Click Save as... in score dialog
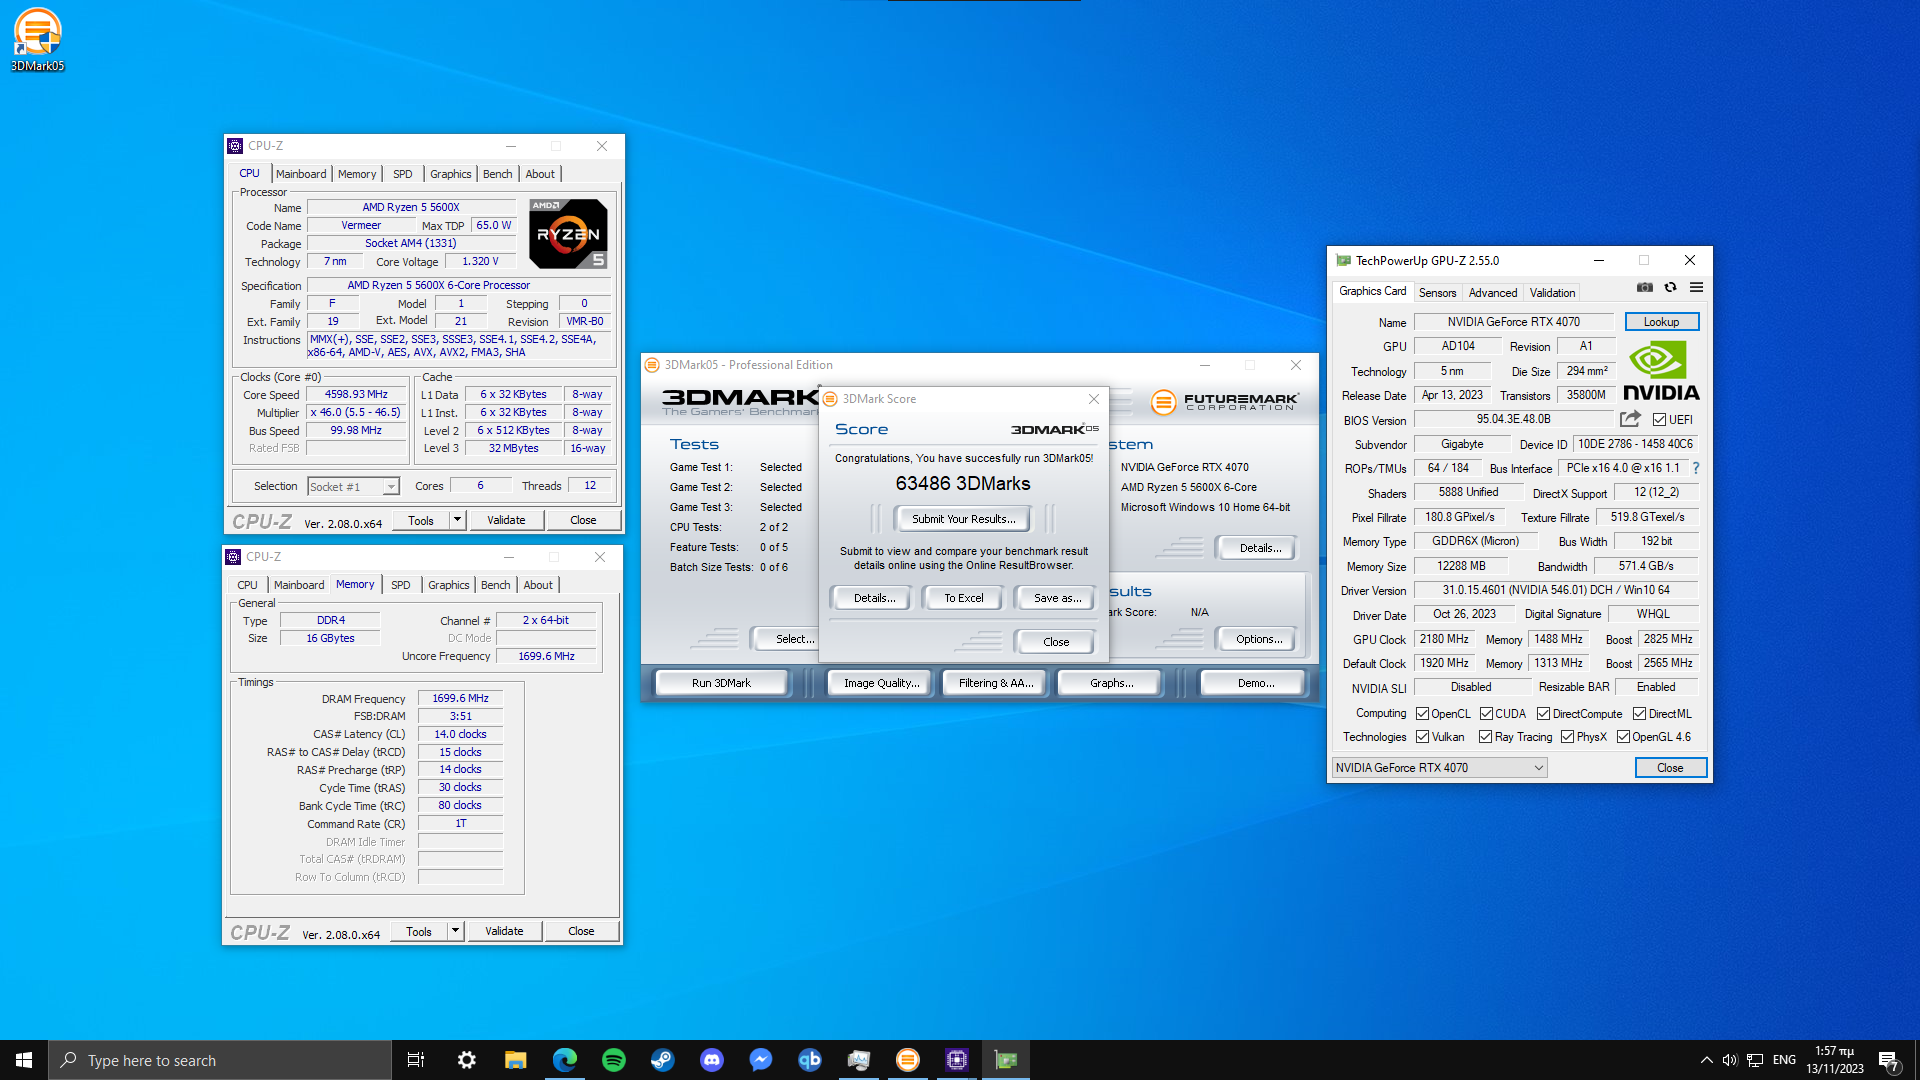1920x1080 pixels. pyautogui.click(x=1056, y=598)
